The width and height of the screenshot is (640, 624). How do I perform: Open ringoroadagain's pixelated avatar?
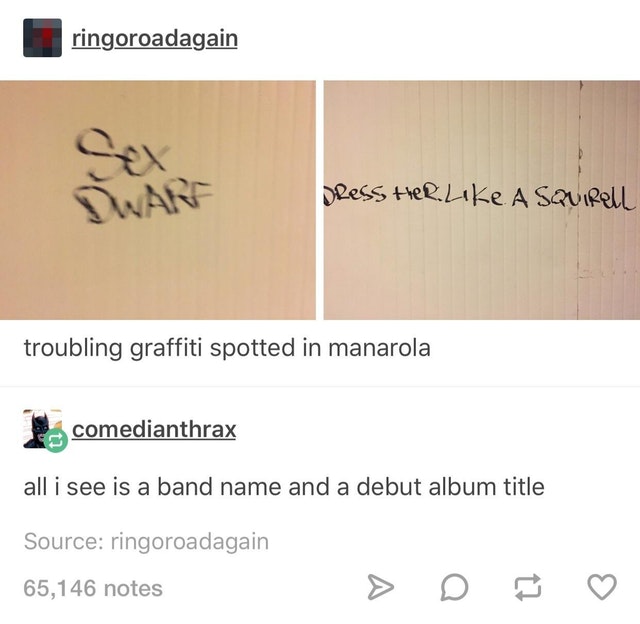click(42, 38)
